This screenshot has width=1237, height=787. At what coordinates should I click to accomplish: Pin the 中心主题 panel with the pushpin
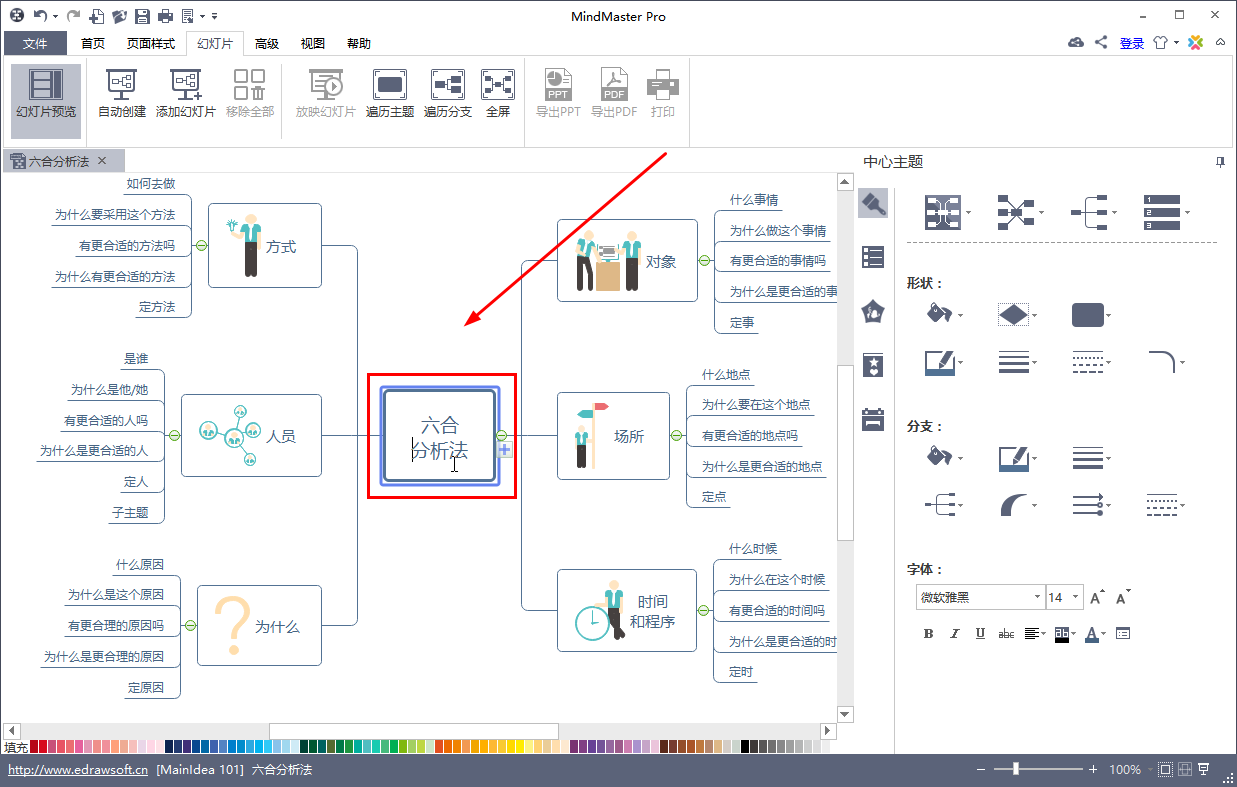[1220, 162]
